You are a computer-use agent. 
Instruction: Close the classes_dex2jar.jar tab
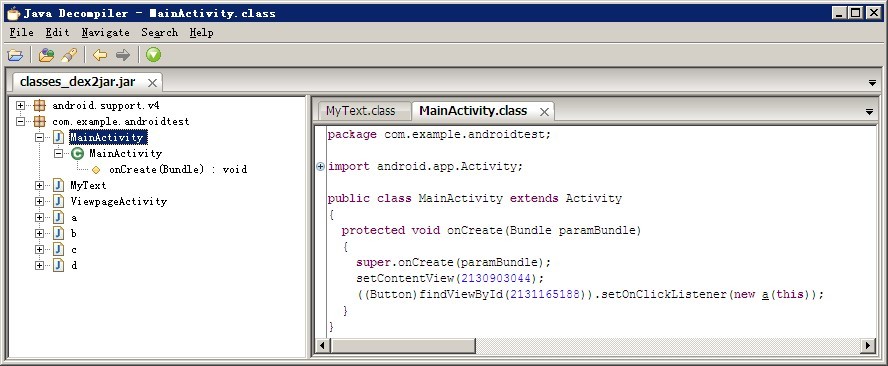coord(152,83)
